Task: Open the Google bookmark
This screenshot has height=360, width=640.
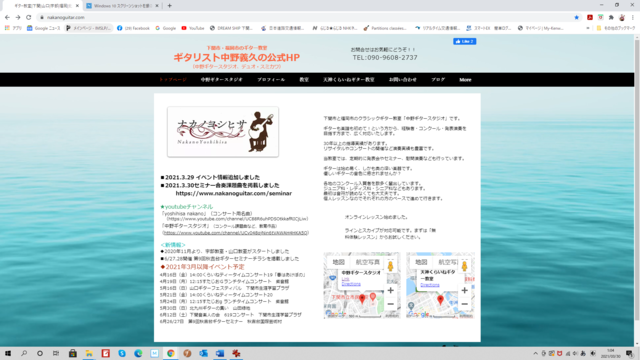Action: (x=165, y=28)
